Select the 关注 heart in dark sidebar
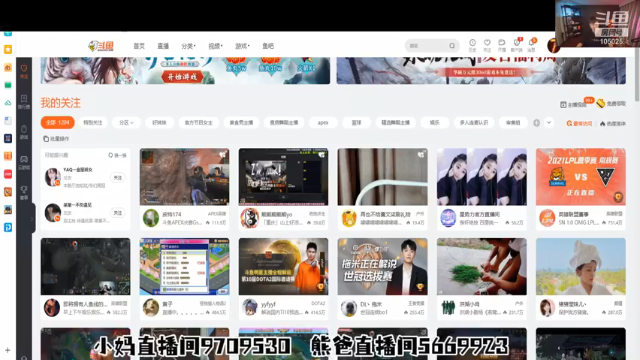The height and width of the screenshot is (360, 640). coord(24,71)
